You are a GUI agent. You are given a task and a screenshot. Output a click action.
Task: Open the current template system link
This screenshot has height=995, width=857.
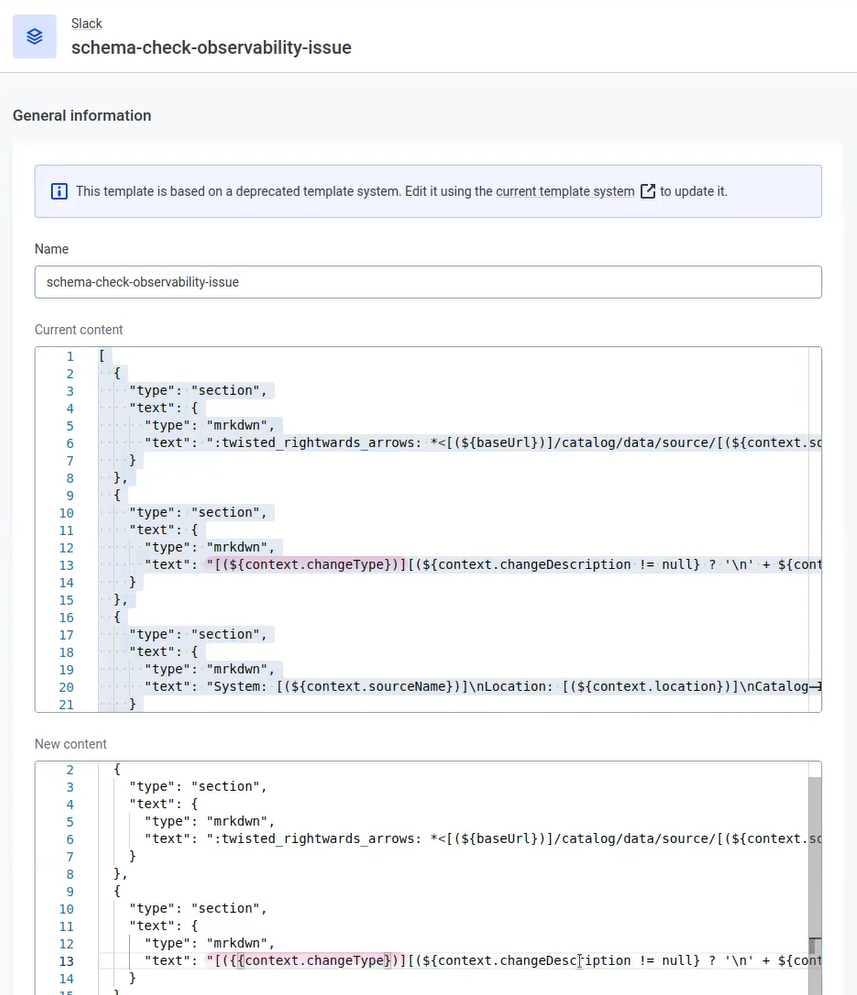565,191
